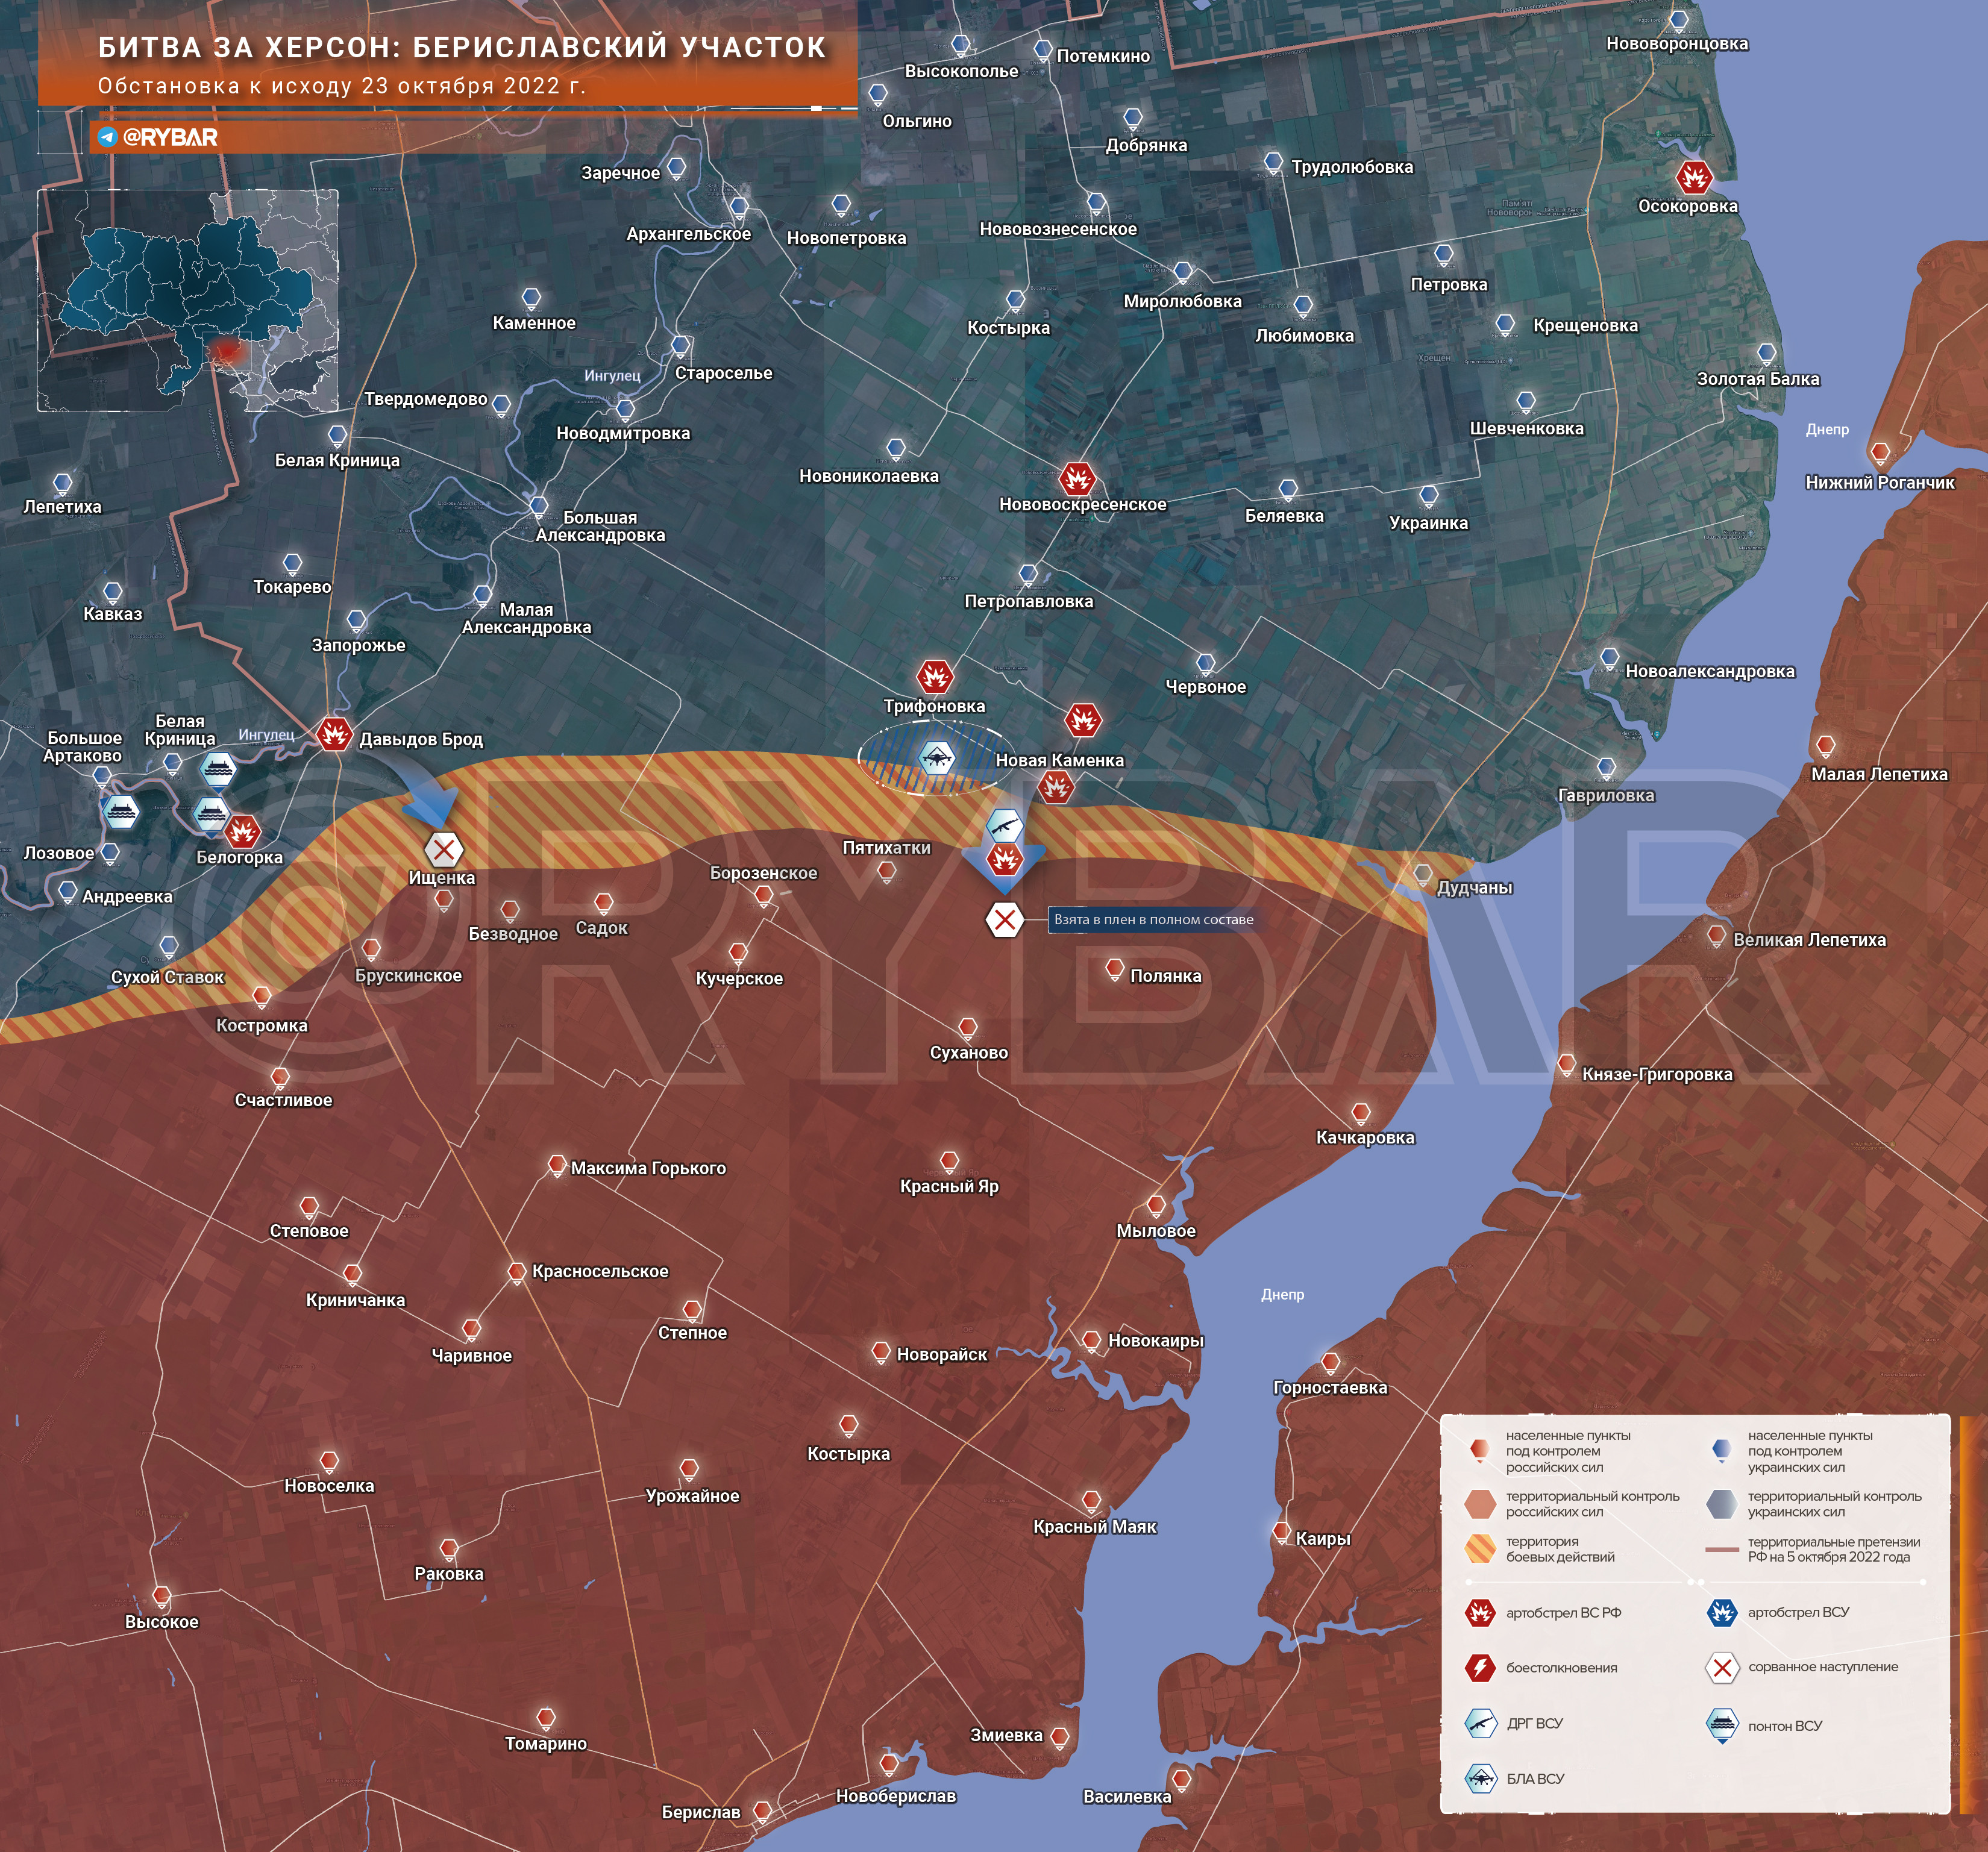Click the DRG rifle icon east of Пятихатки
The height and width of the screenshot is (1852, 1988).
[x=1004, y=826]
